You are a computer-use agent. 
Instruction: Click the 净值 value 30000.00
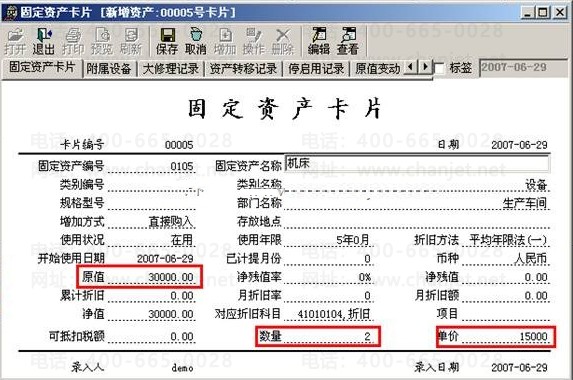coord(171,314)
